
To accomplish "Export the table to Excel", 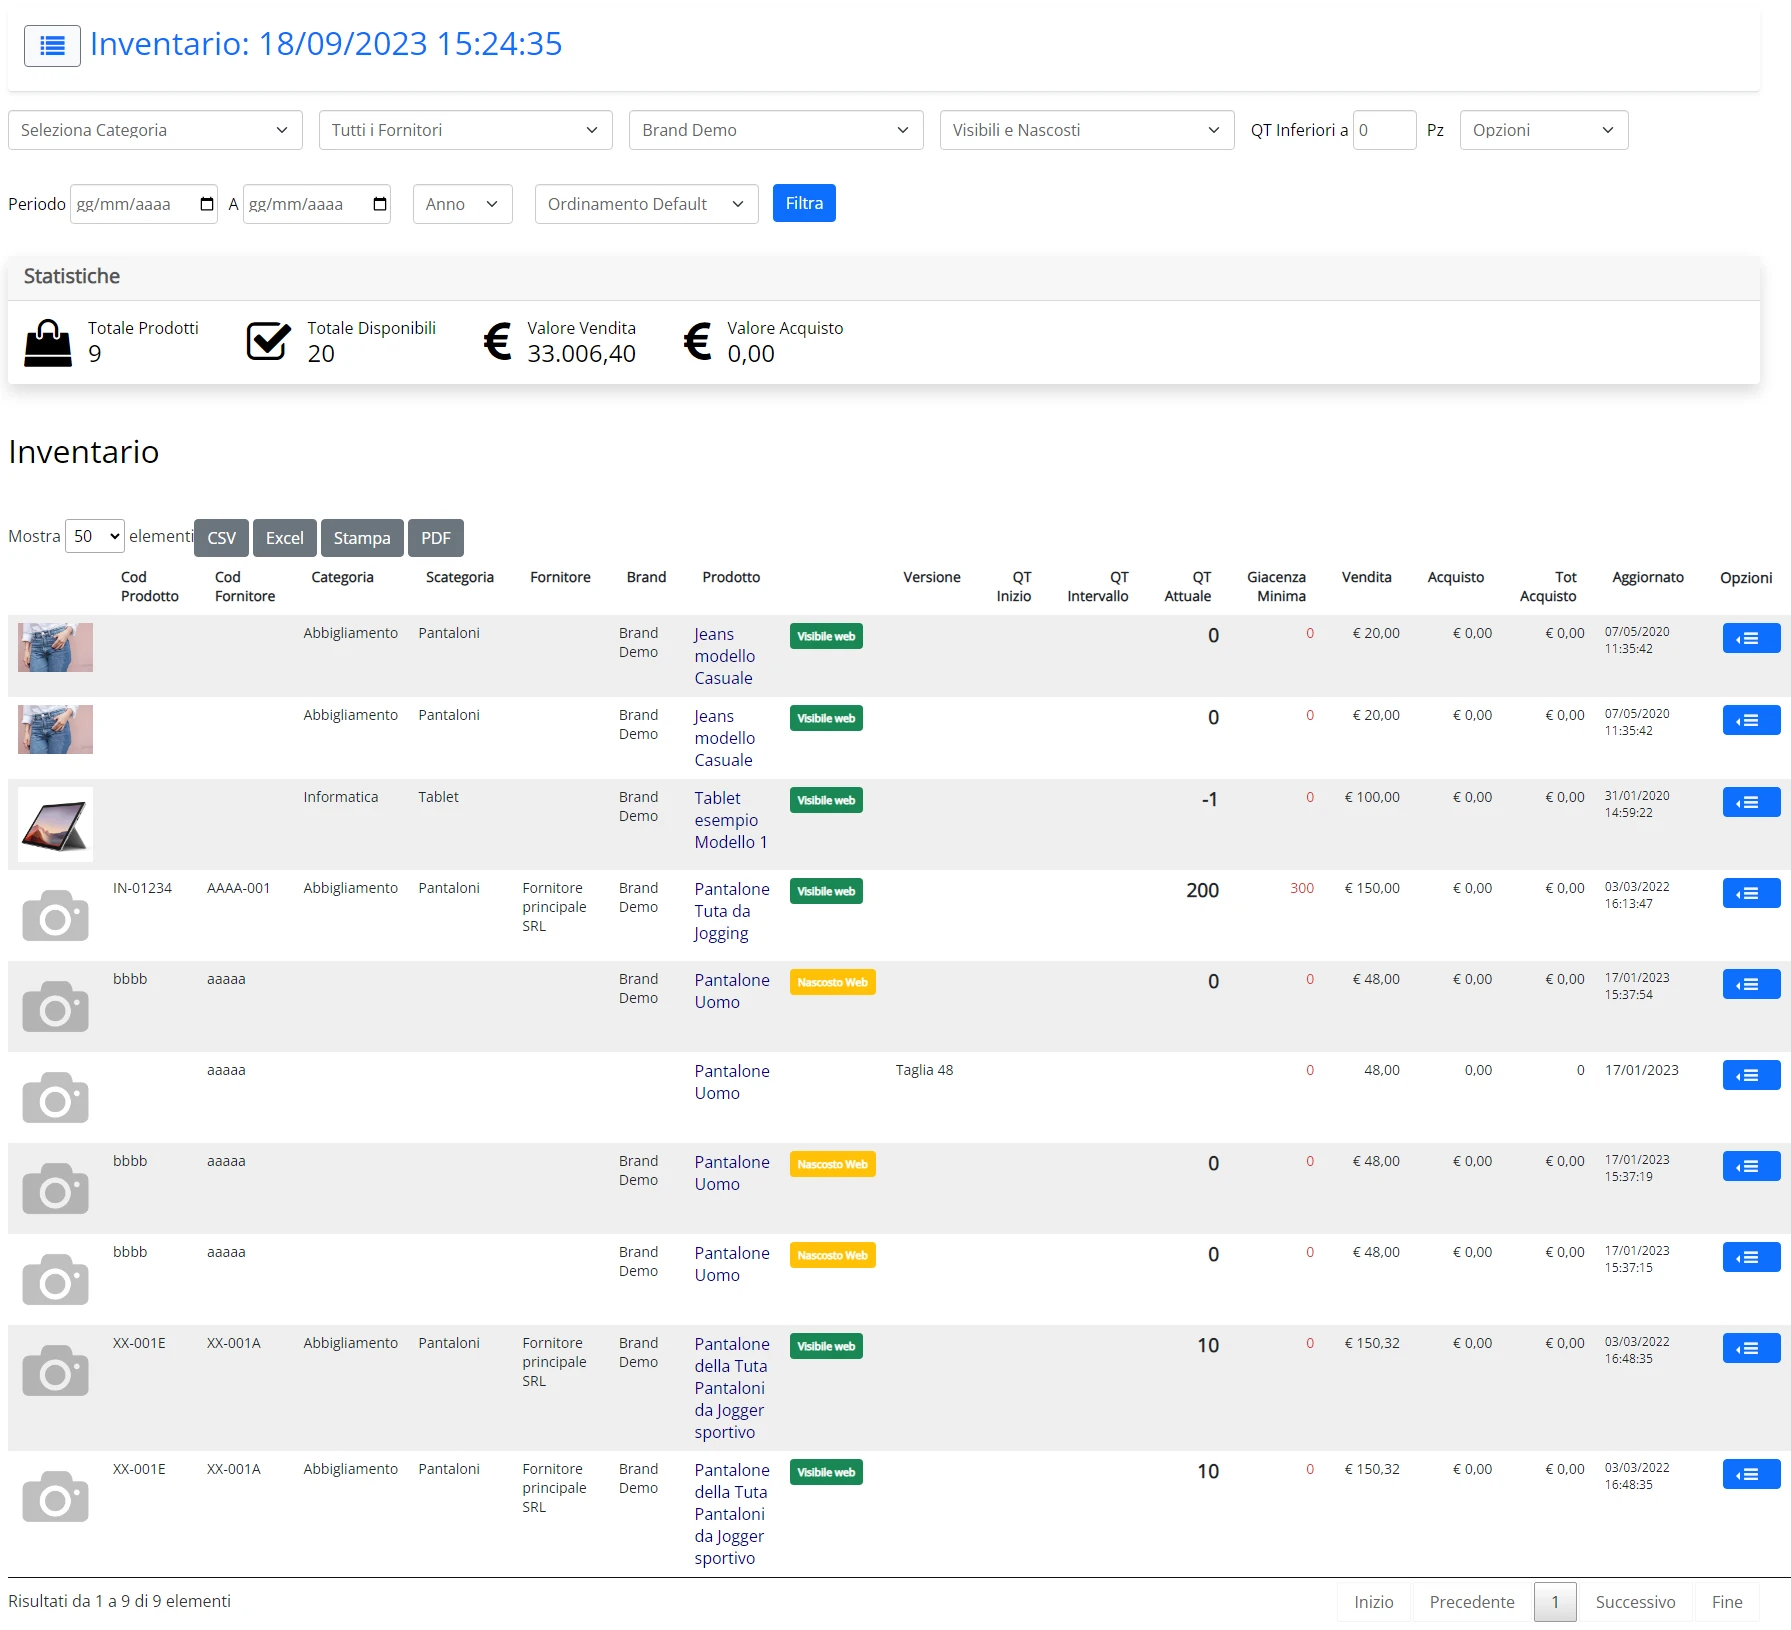I will (284, 538).
